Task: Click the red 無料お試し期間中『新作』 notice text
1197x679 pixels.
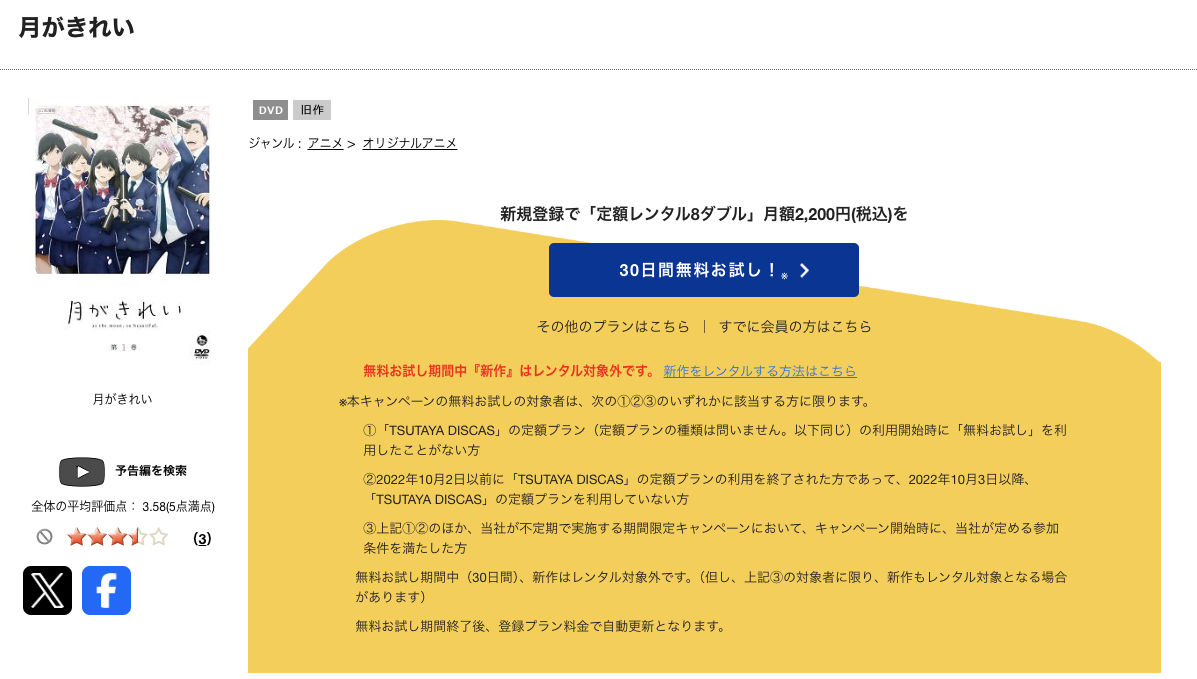Action: click(x=508, y=371)
